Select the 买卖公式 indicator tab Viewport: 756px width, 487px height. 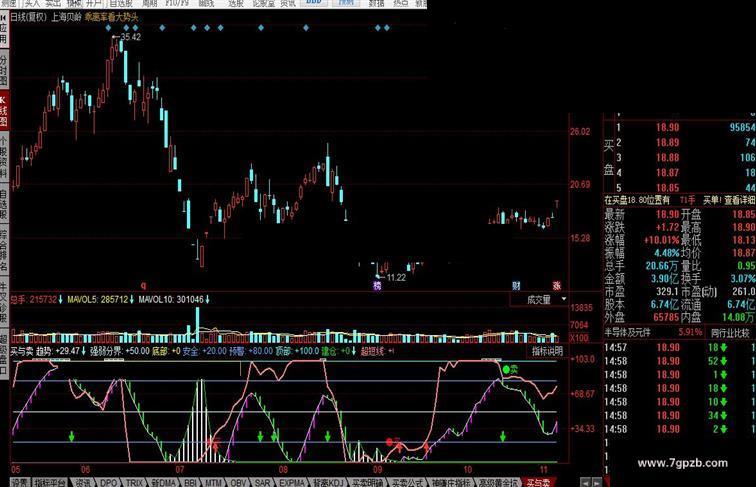click(407, 482)
